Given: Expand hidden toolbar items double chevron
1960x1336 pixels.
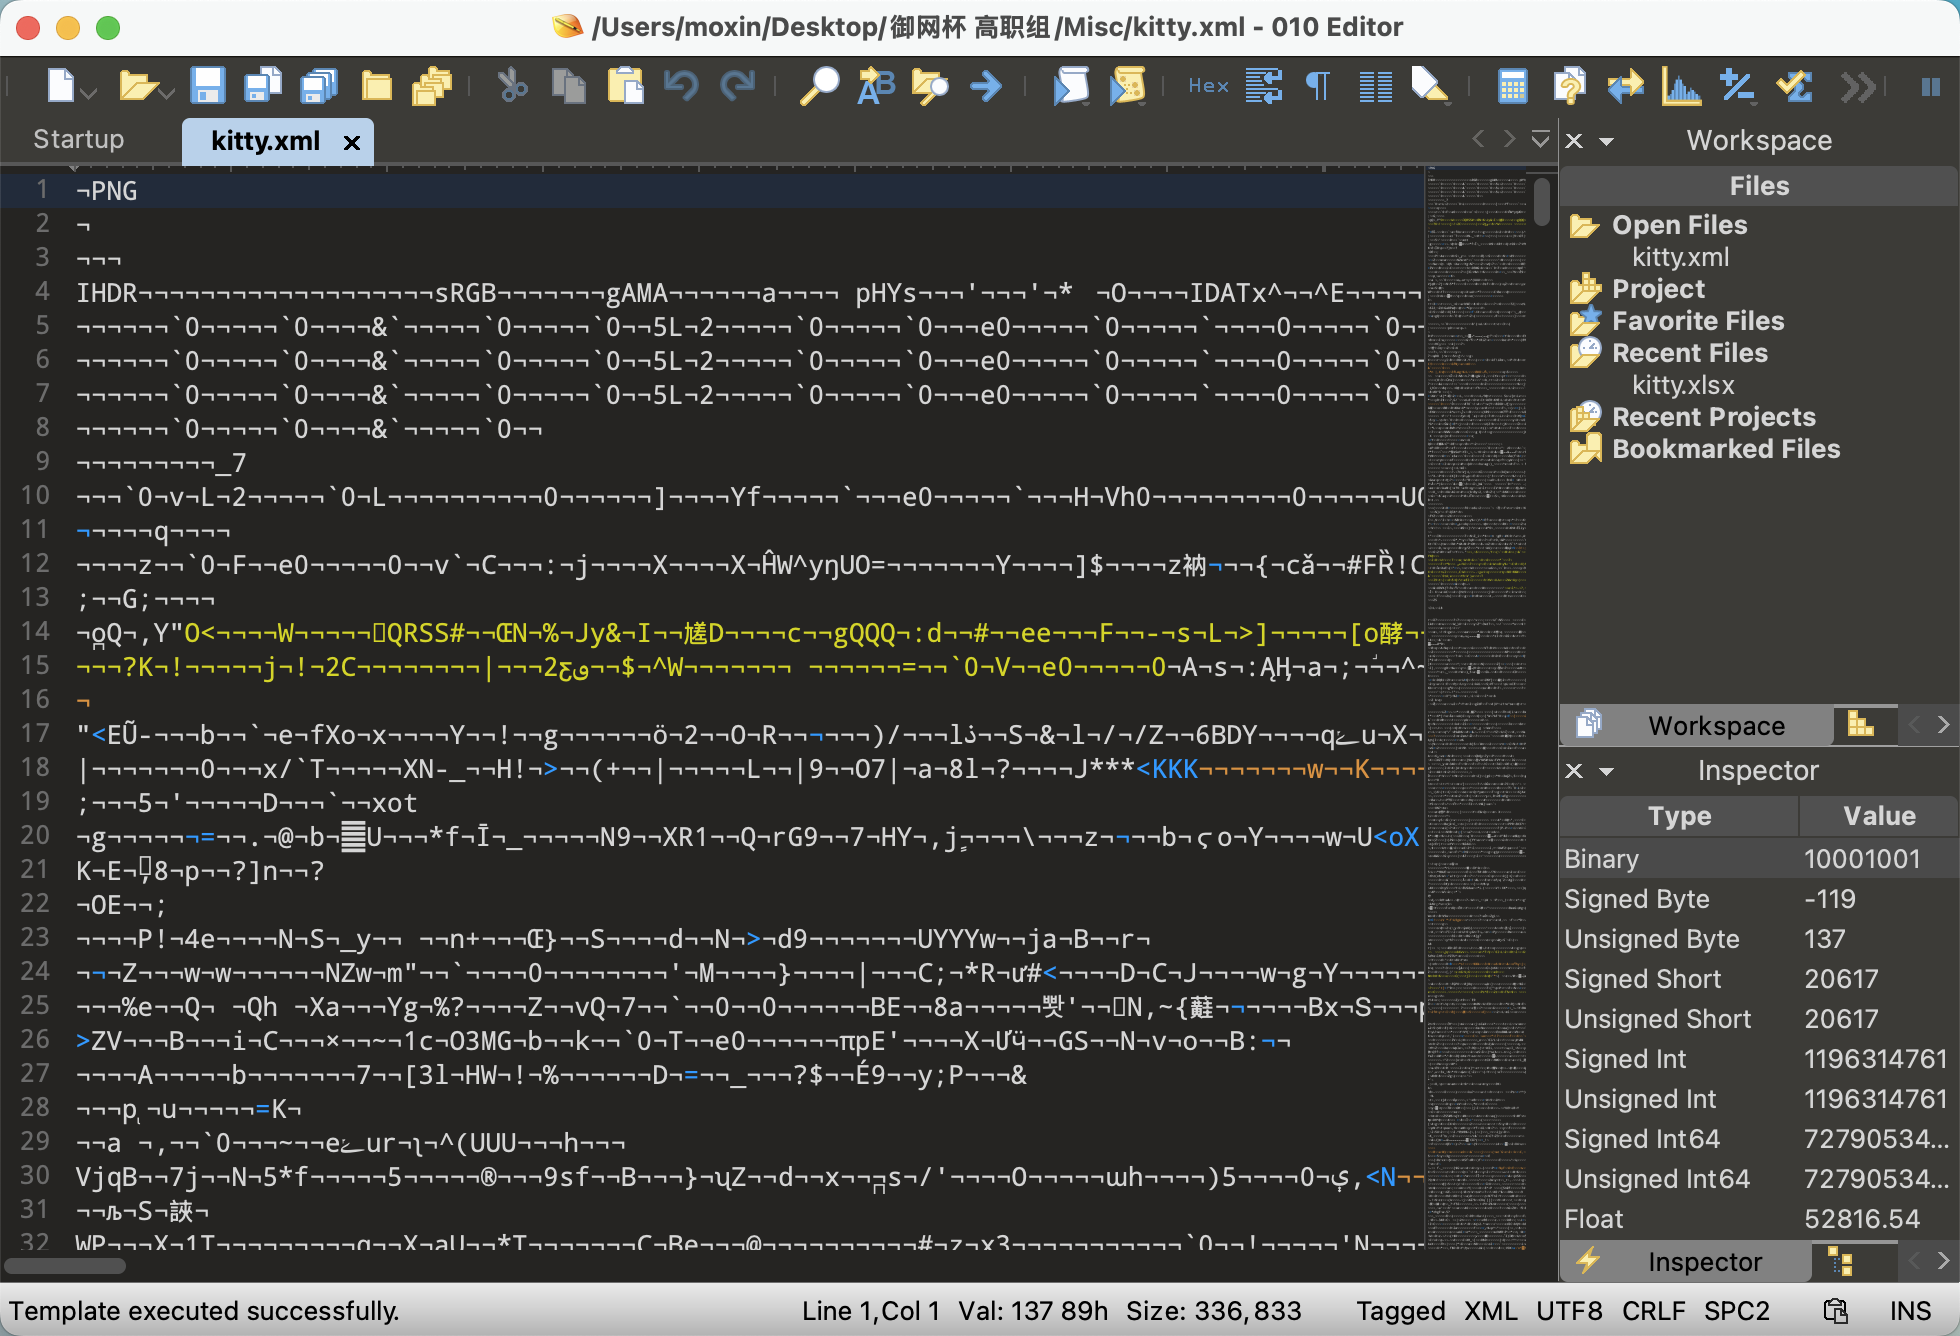Looking at the screenshot, I should (x=1857, y=87).
